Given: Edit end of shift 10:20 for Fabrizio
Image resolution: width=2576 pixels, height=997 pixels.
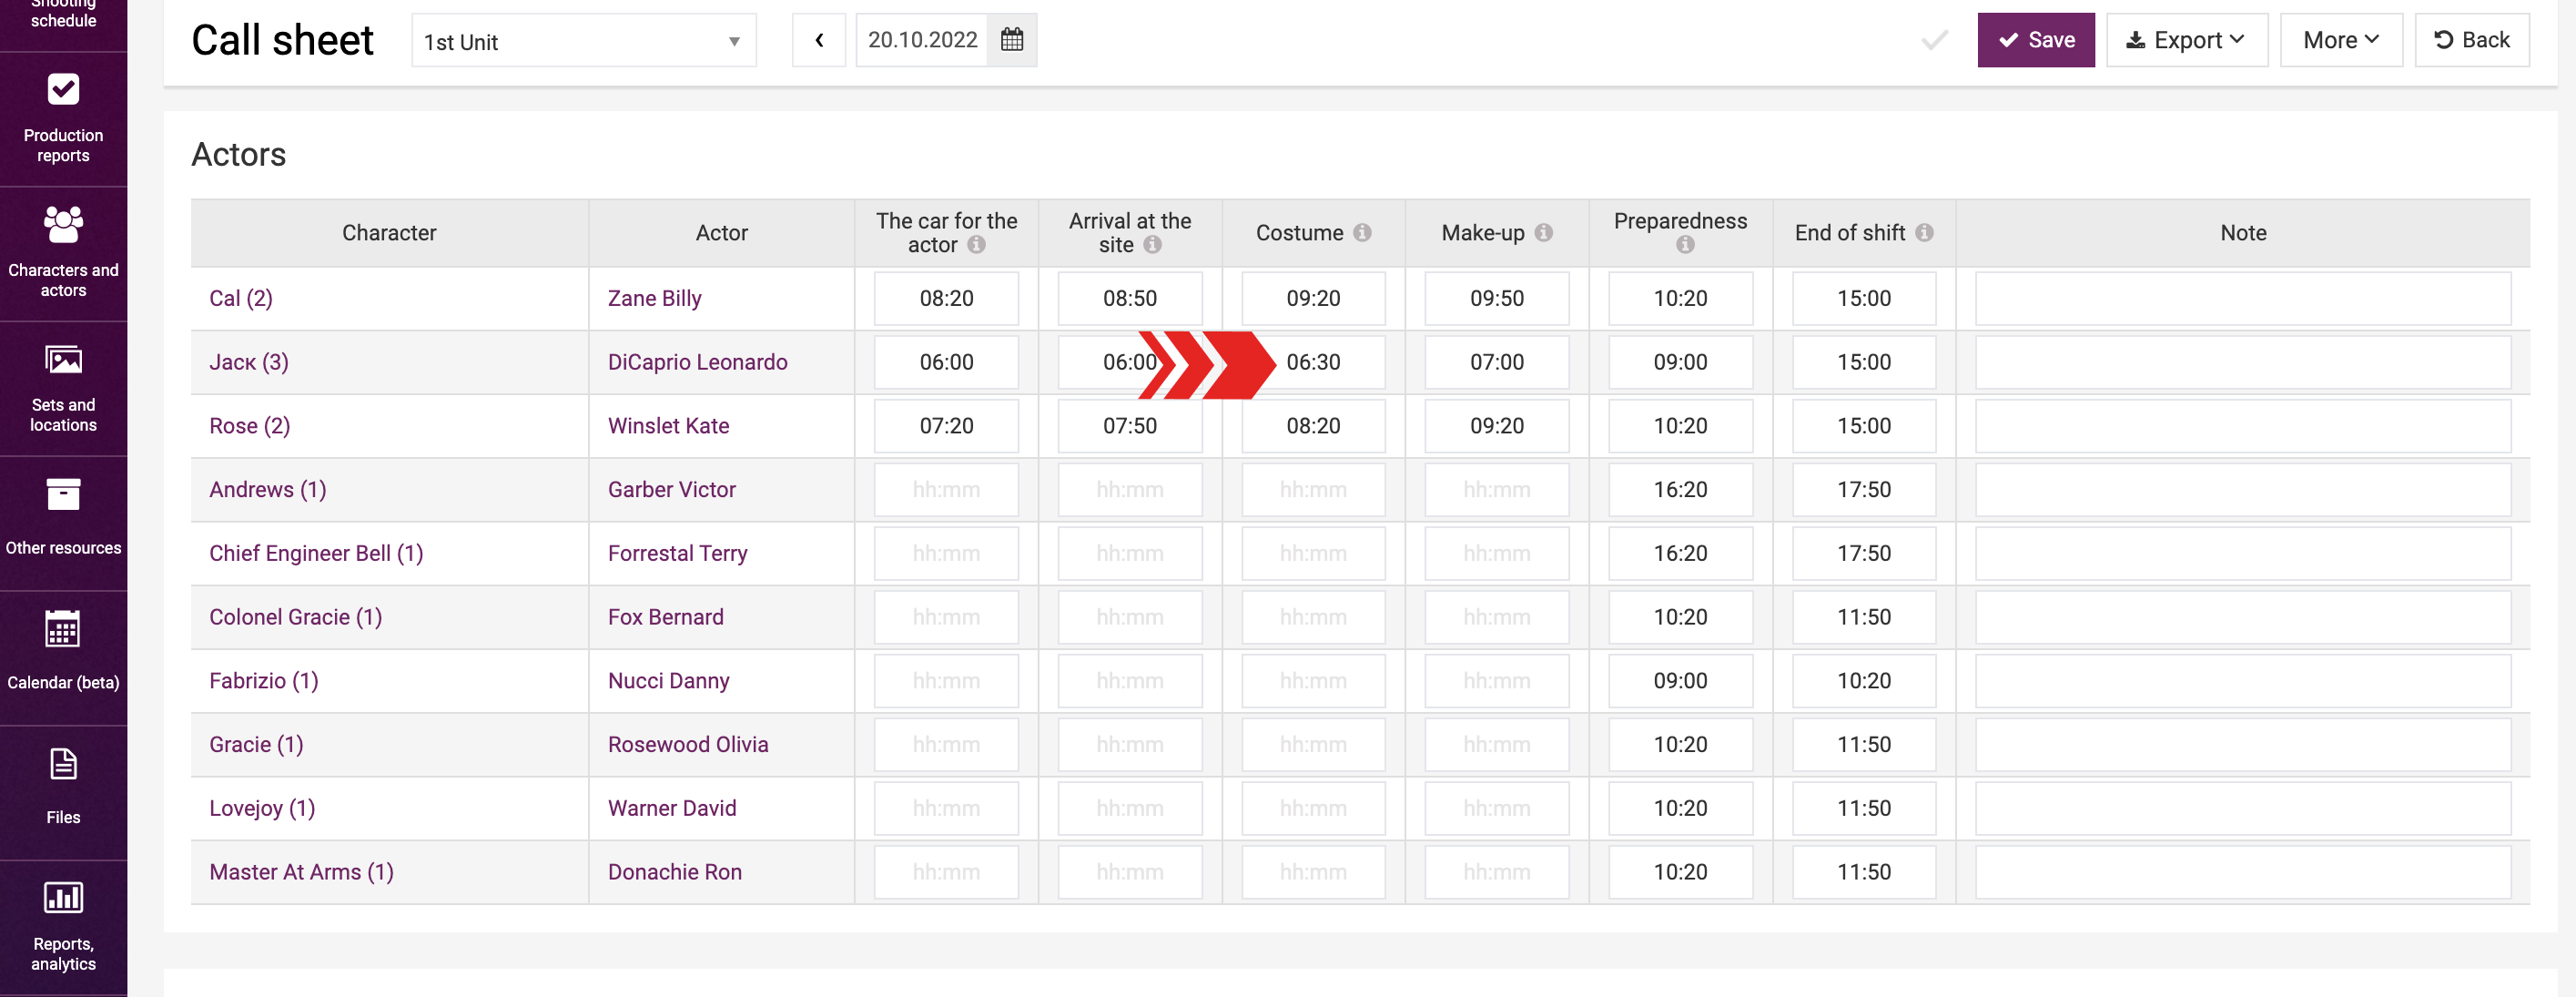Looking at the screenshot, I should pyautogui.click(x=1864, y=681).
